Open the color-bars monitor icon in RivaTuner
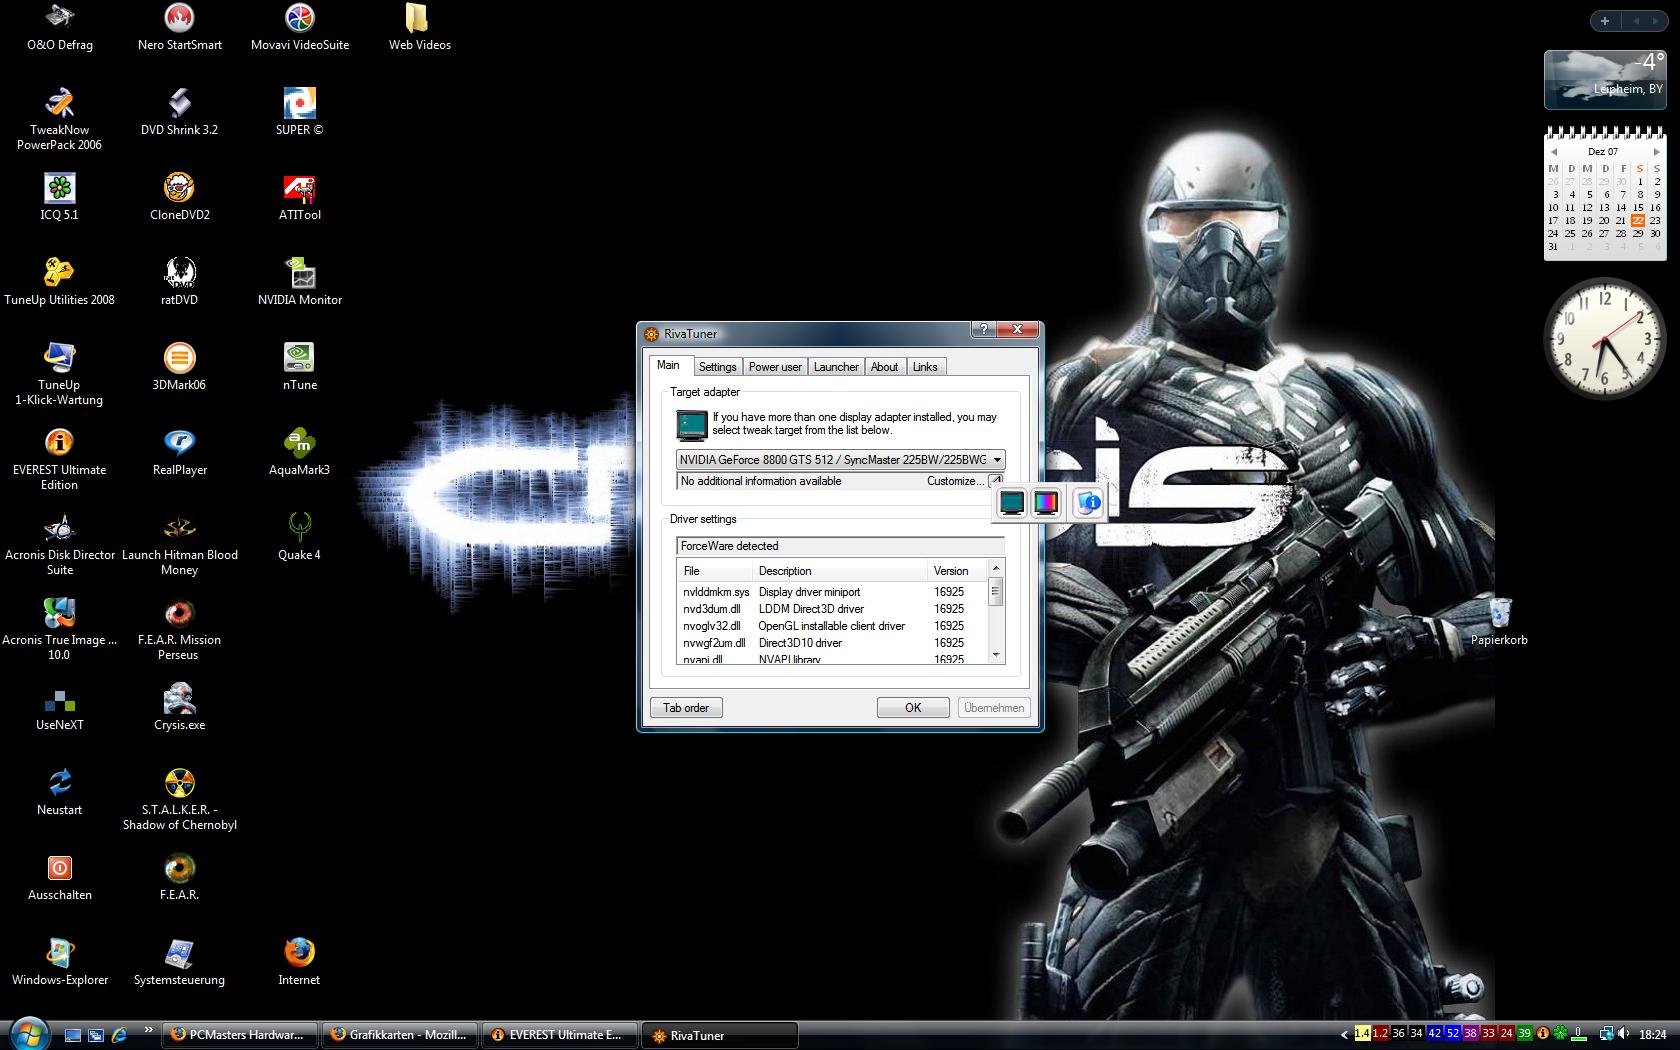1680x1050 pixels. coord(1046,503)
